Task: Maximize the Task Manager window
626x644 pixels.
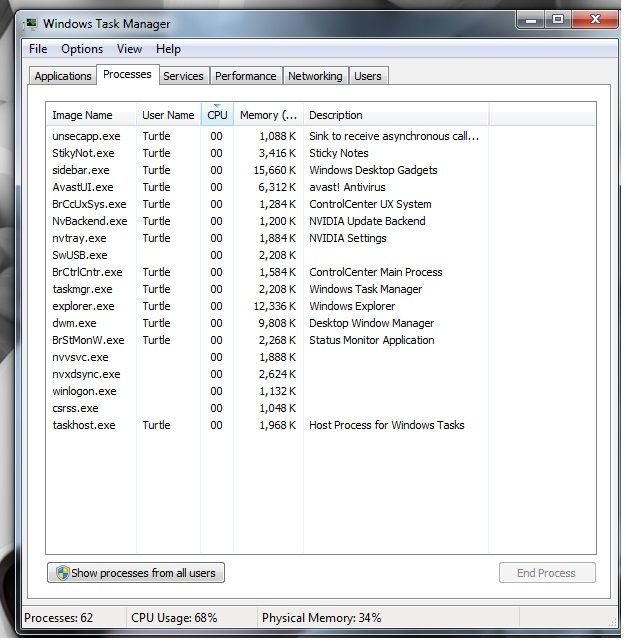Action: pos(558,20)
